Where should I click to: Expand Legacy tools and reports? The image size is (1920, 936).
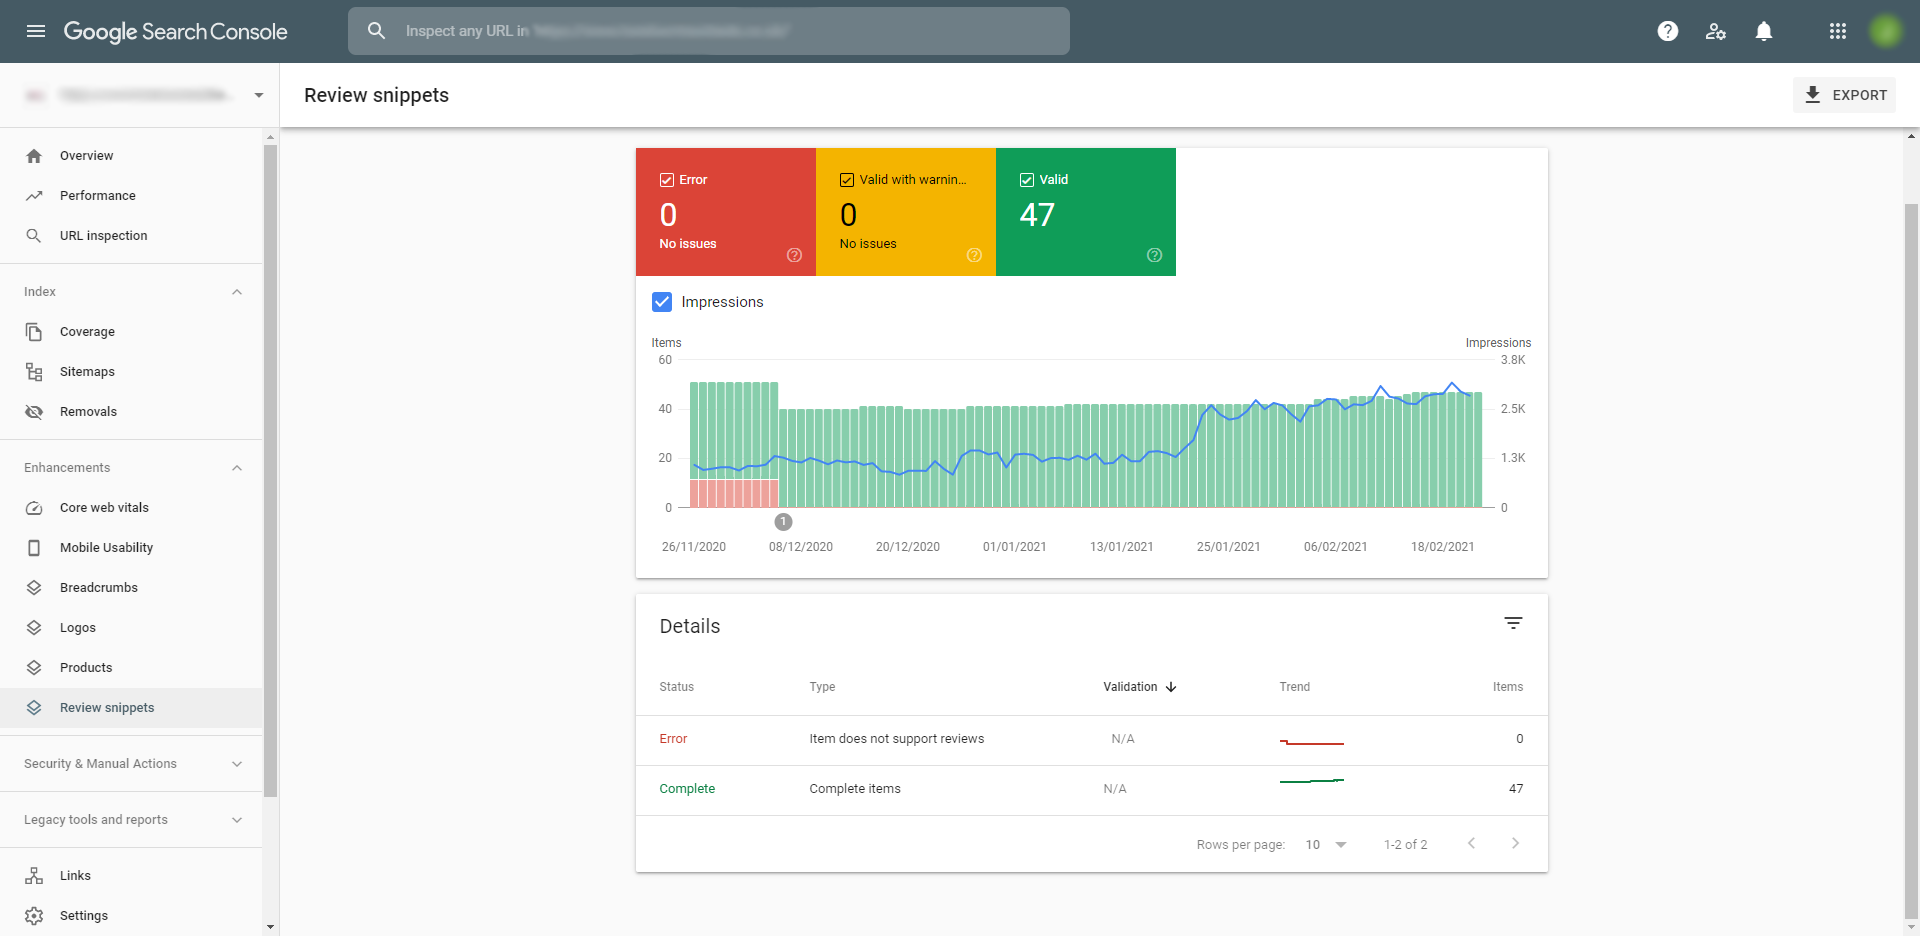click(x=237, y=820)
